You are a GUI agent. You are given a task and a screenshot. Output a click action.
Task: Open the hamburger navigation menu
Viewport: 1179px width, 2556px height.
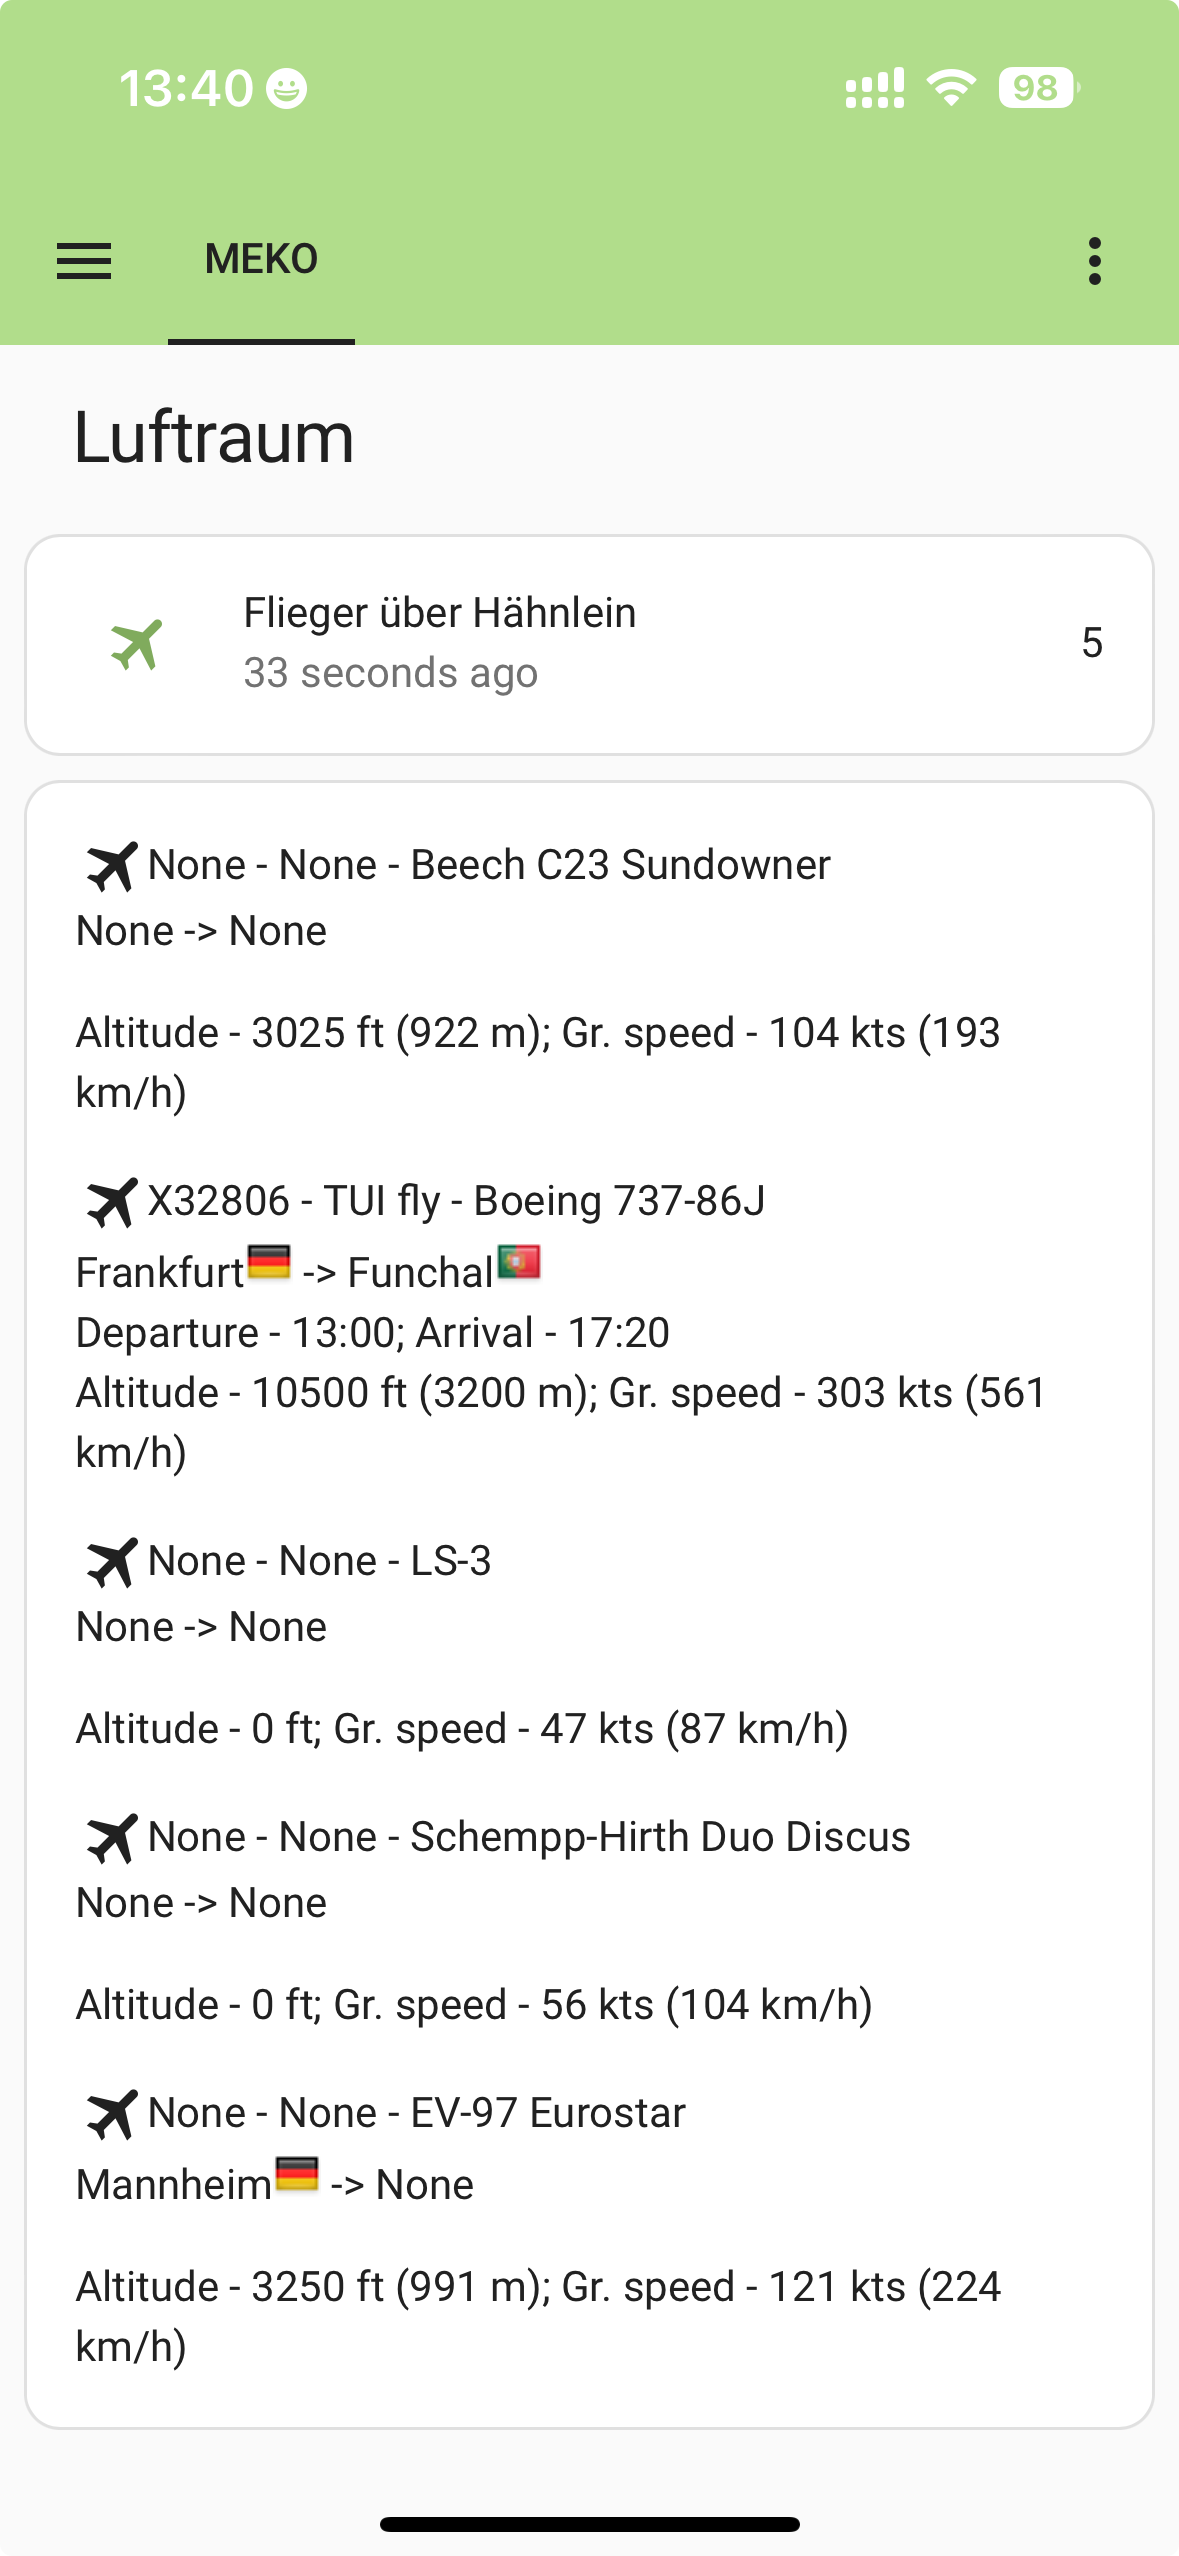(84, 261)
